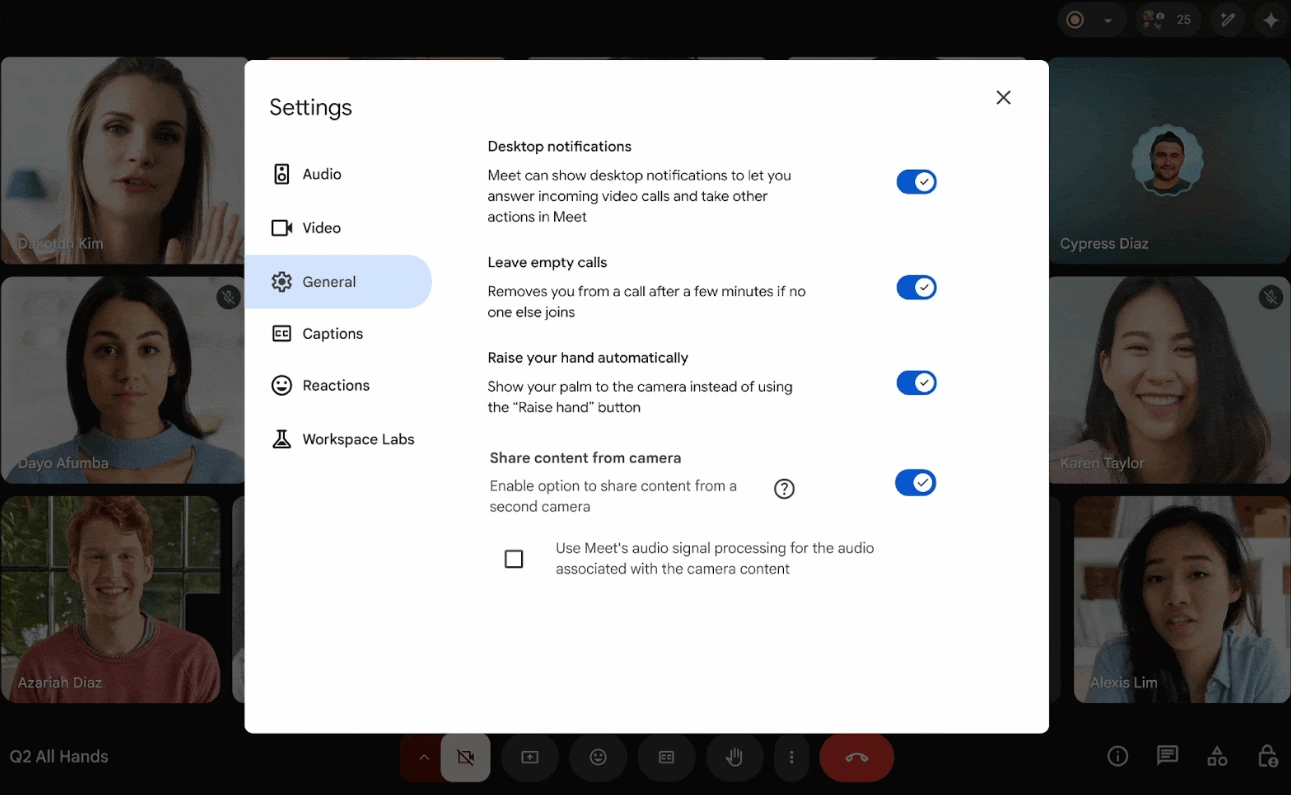Select Azariah Diaz video tile

111,600
